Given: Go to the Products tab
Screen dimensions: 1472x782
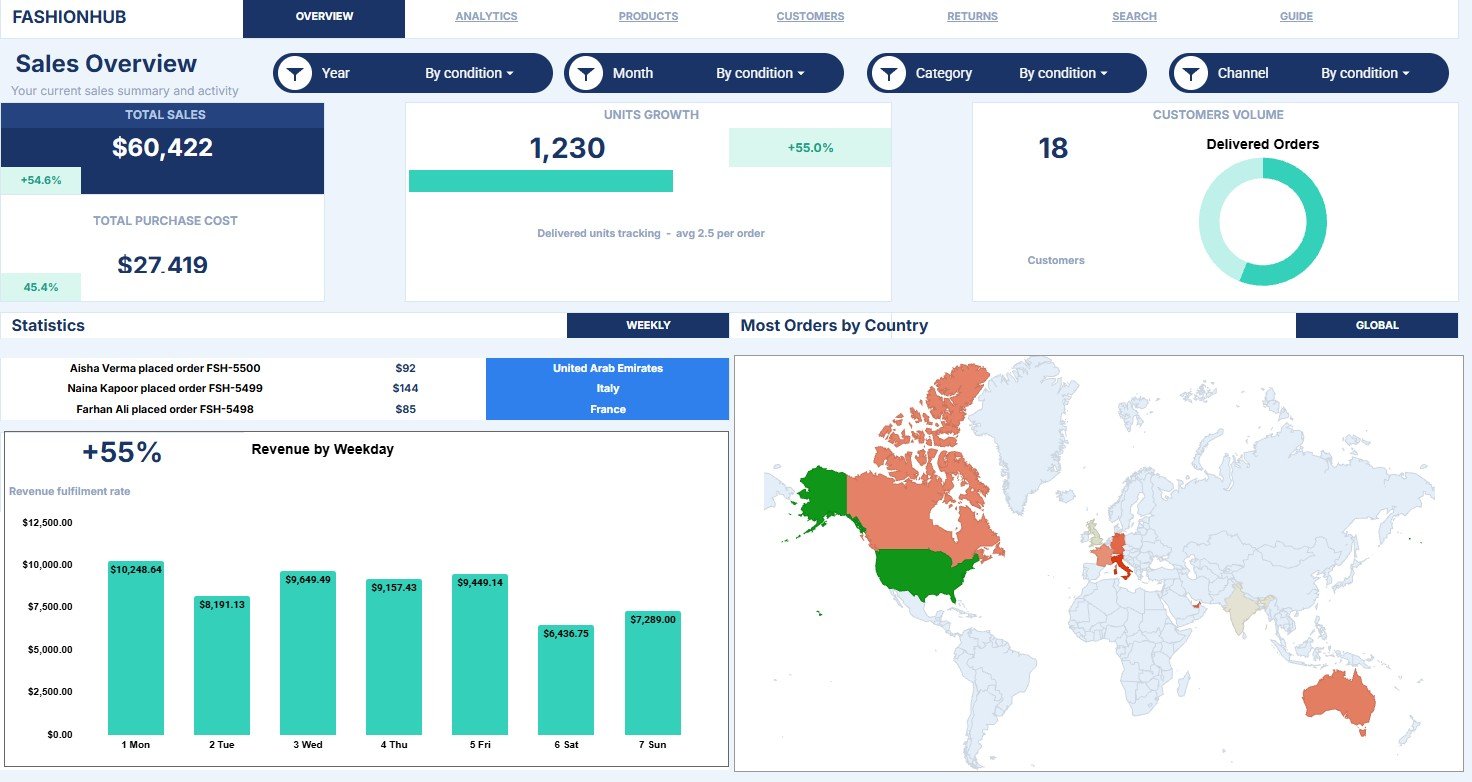Looking at the screenshot, I should point(648,17).
